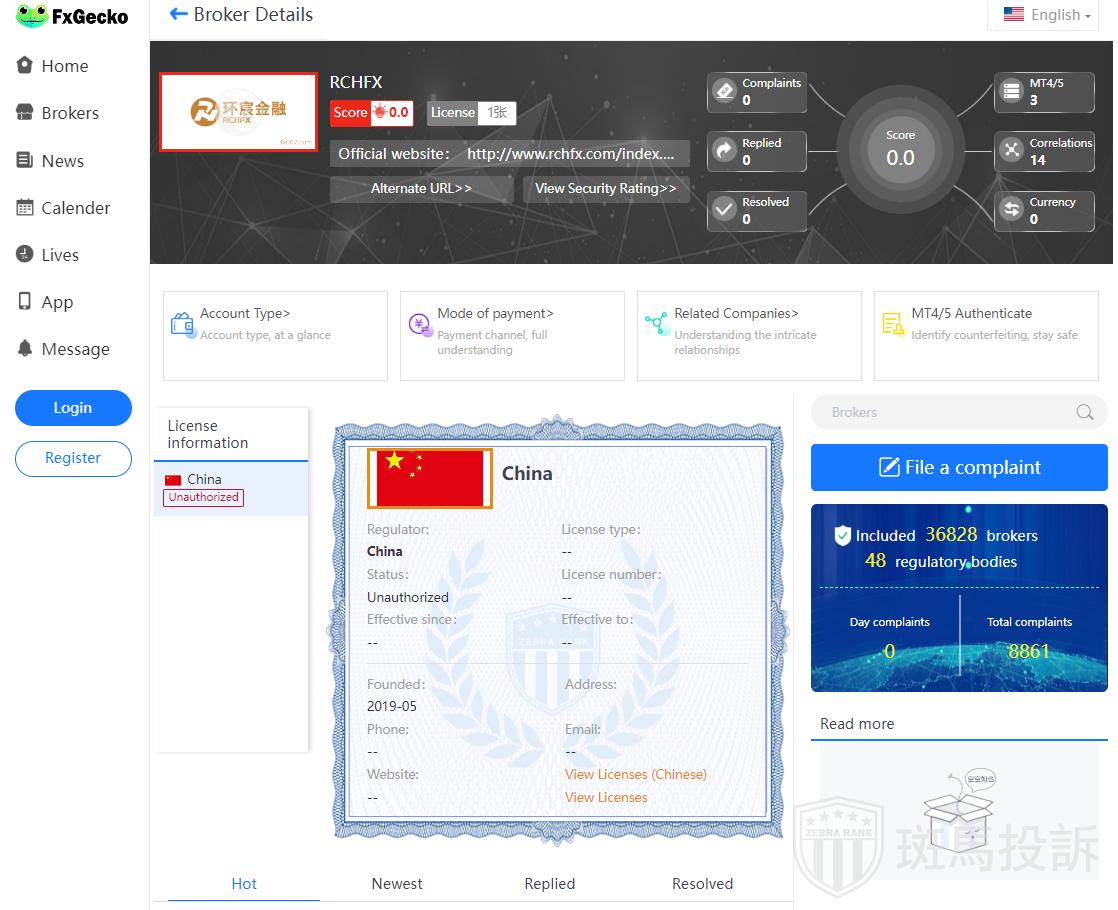Open Brokers in the sidebar menu
Image resolution: width=1118 pixels, height=910 pixels.
69,113
